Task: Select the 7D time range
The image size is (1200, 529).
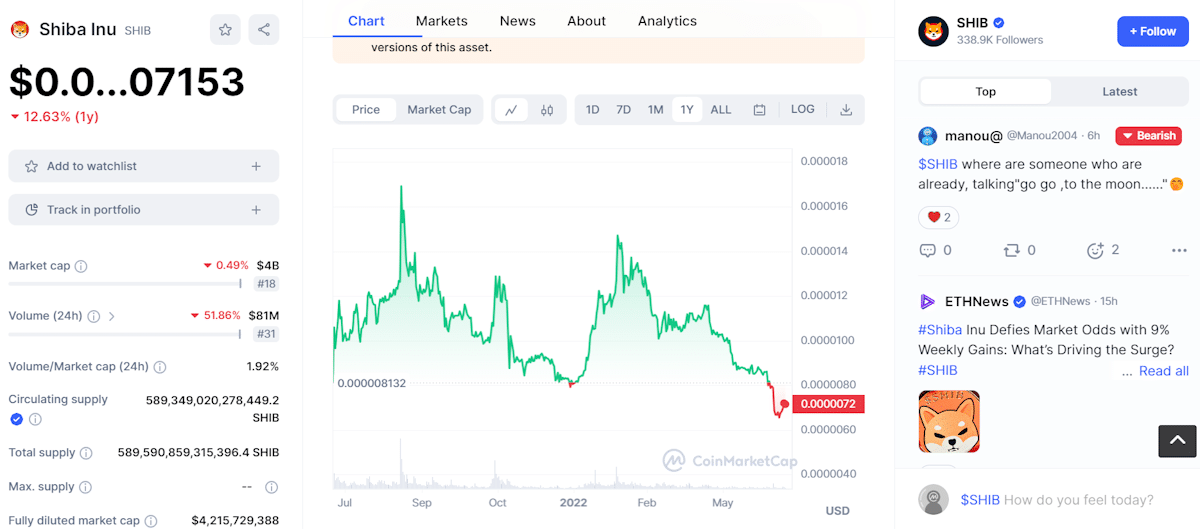Action: pos(624,110)
